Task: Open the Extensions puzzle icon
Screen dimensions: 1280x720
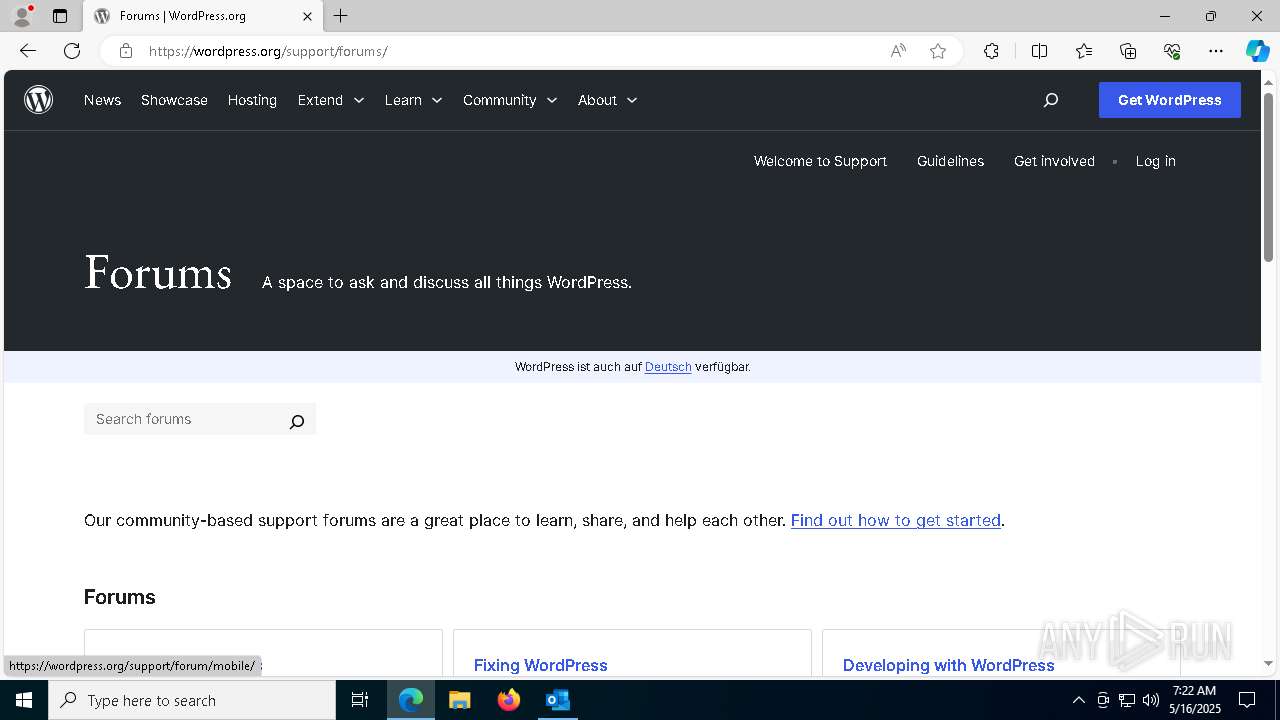Action: pyautogui.click(x=991, y=51)
